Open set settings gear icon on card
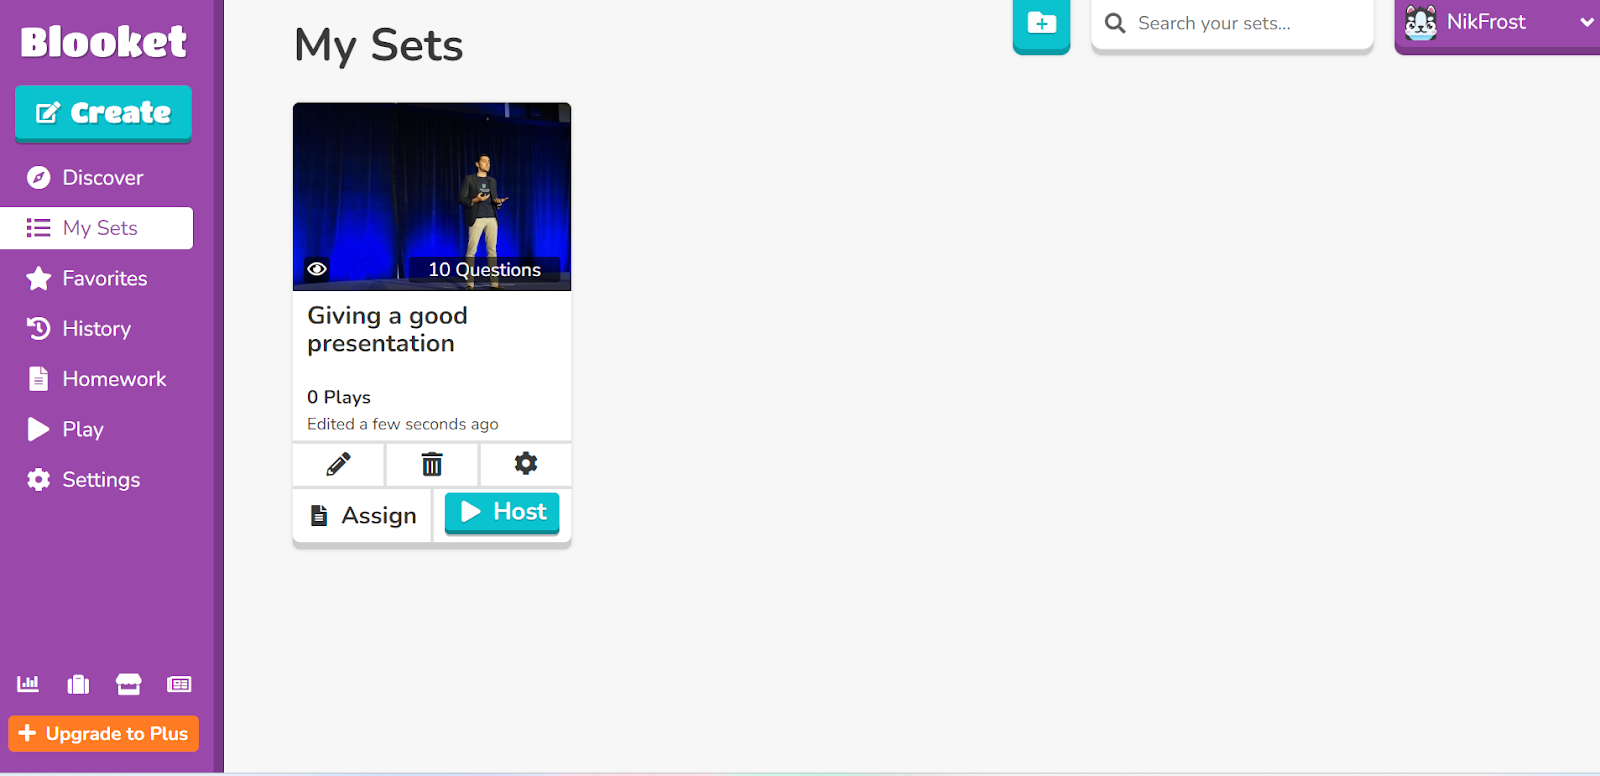Screen dimensions: 1600x776 pyautogui.click(x=526, y=464)
